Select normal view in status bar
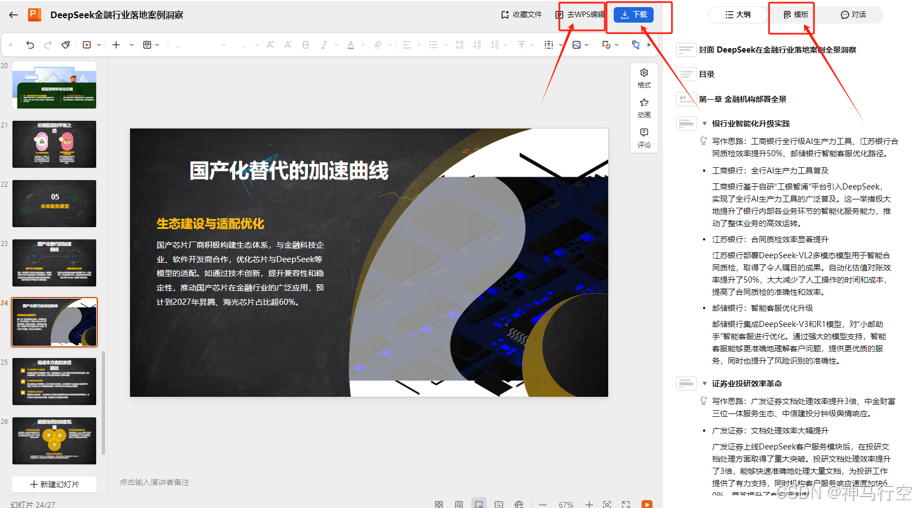The width and height of the screenshot is (916, 508). coord(479,504)
